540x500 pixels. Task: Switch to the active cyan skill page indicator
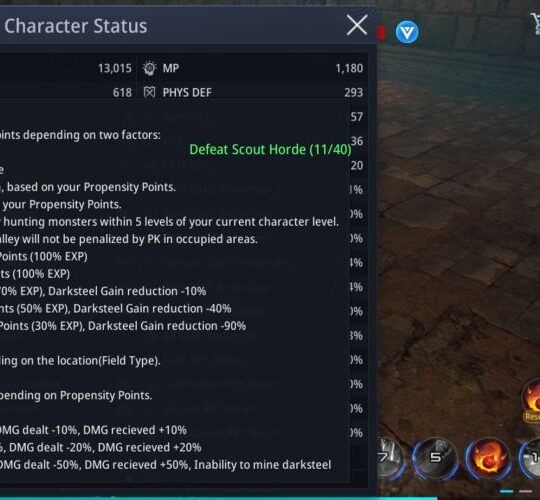(507, 491)
